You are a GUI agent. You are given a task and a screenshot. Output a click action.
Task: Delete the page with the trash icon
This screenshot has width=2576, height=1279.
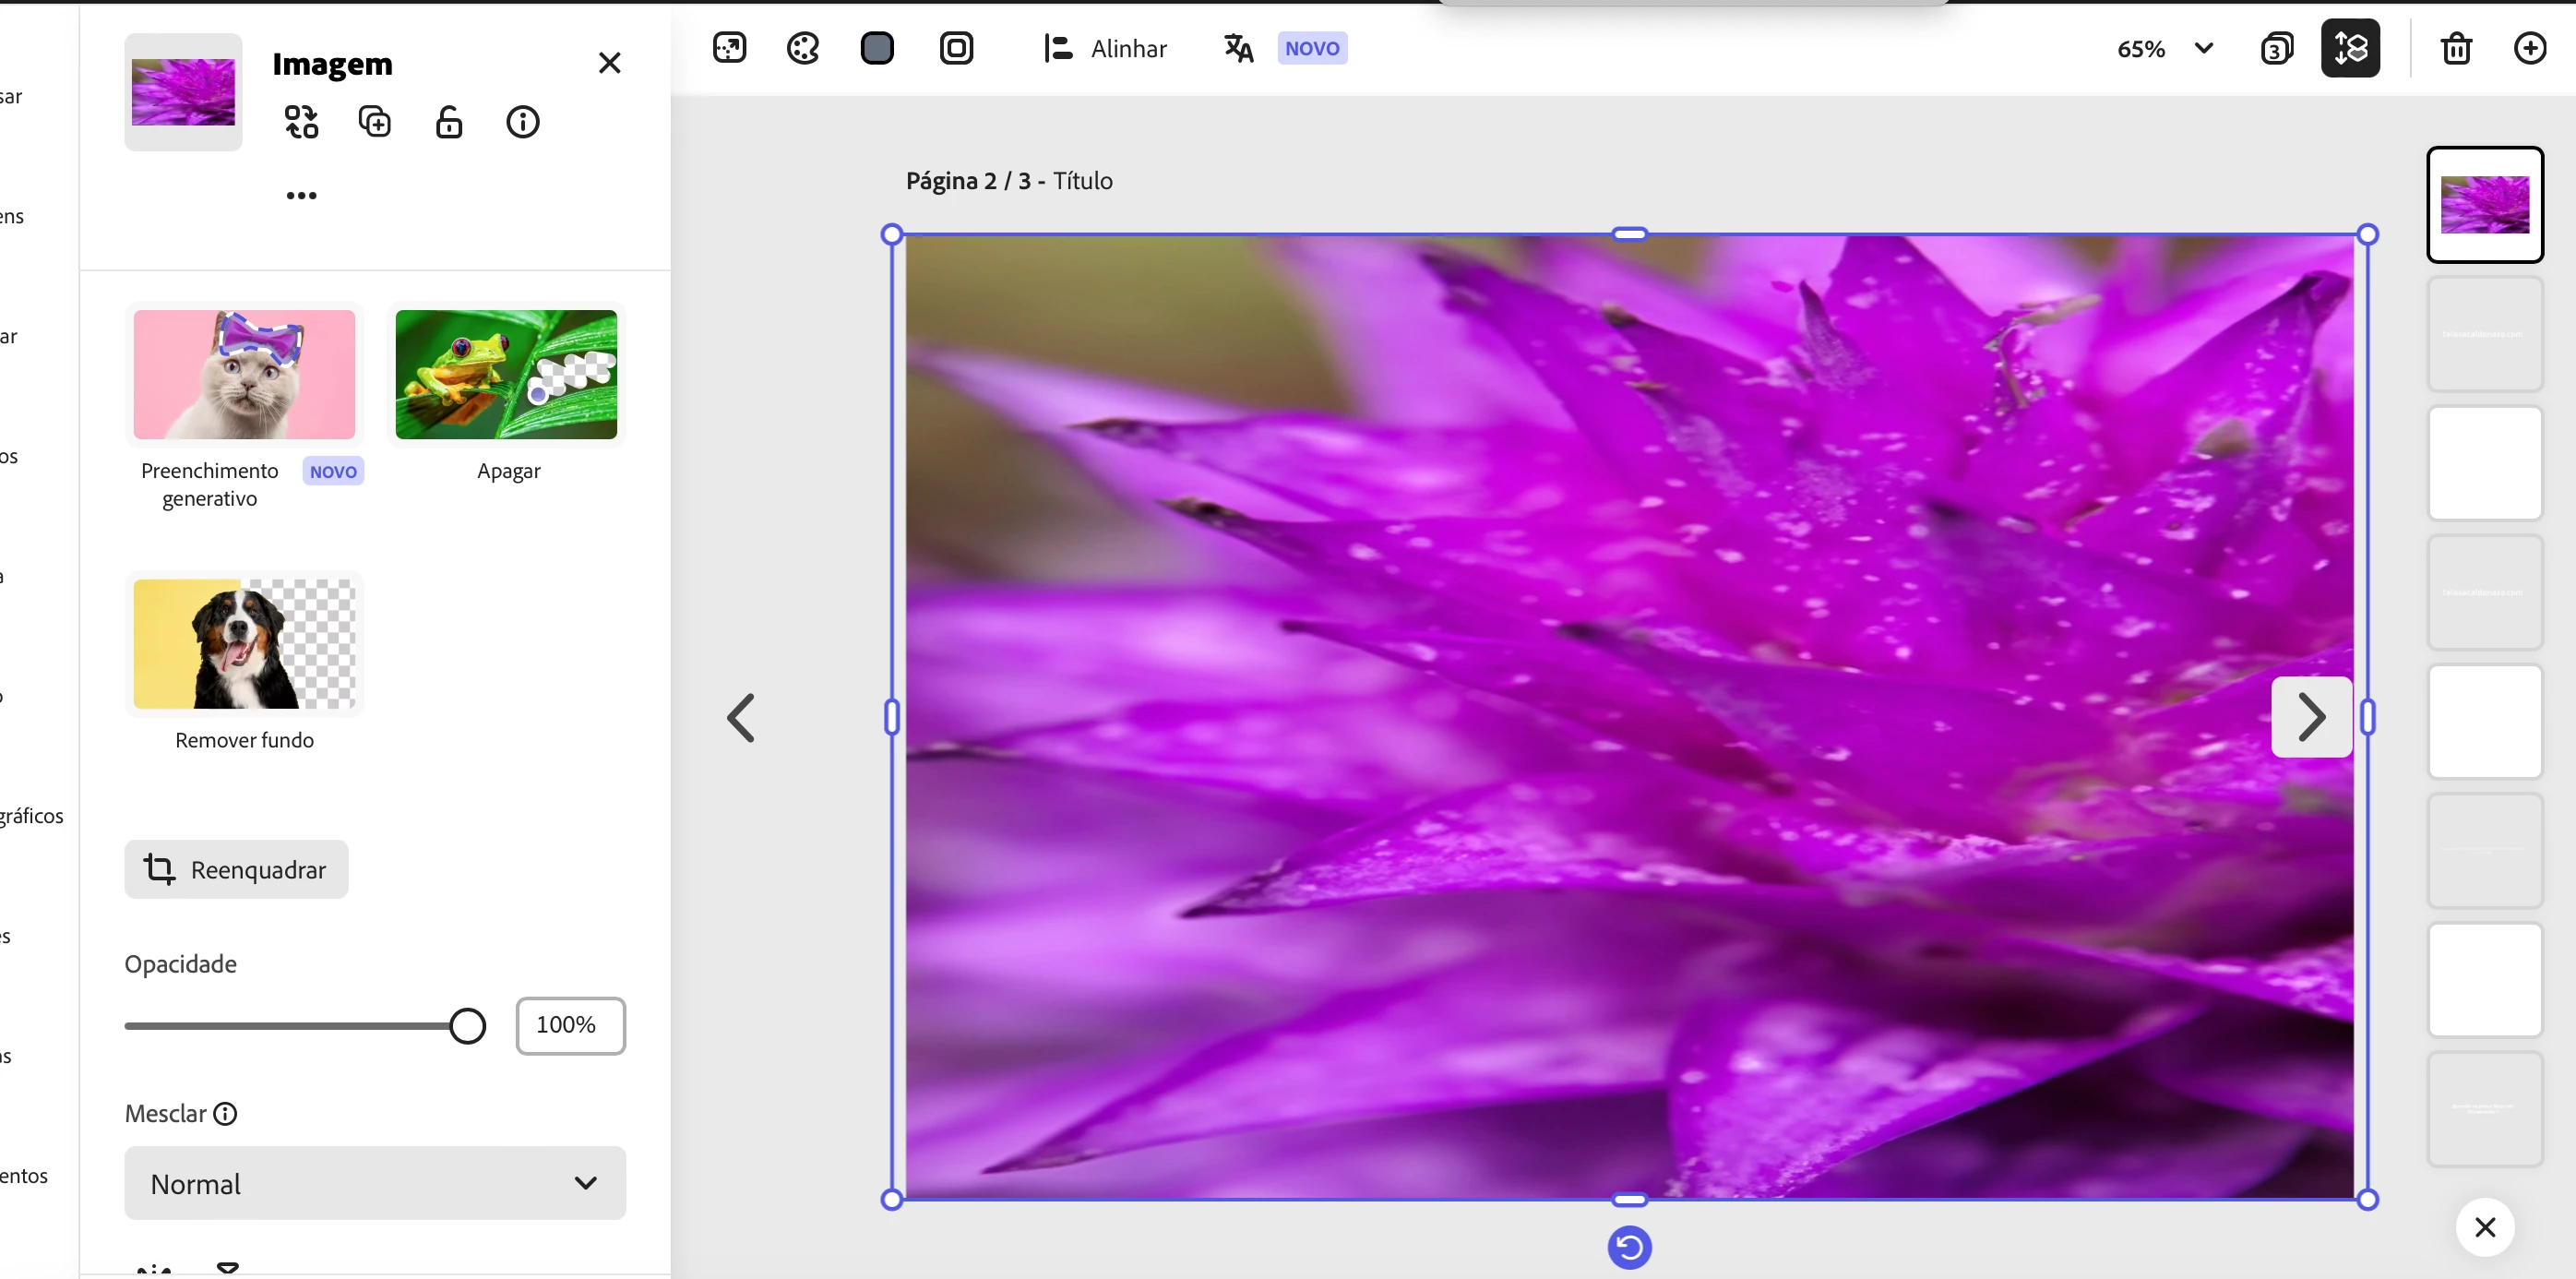click(2456, 48)
